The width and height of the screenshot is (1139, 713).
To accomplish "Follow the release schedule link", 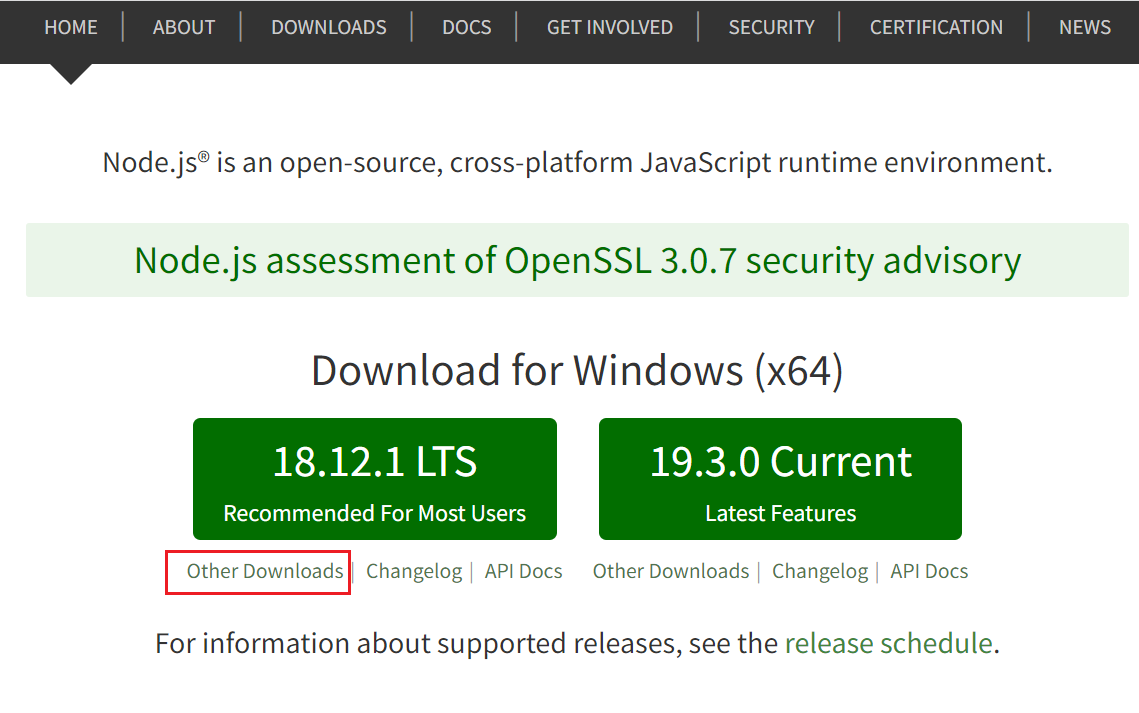I will point(888,644).
